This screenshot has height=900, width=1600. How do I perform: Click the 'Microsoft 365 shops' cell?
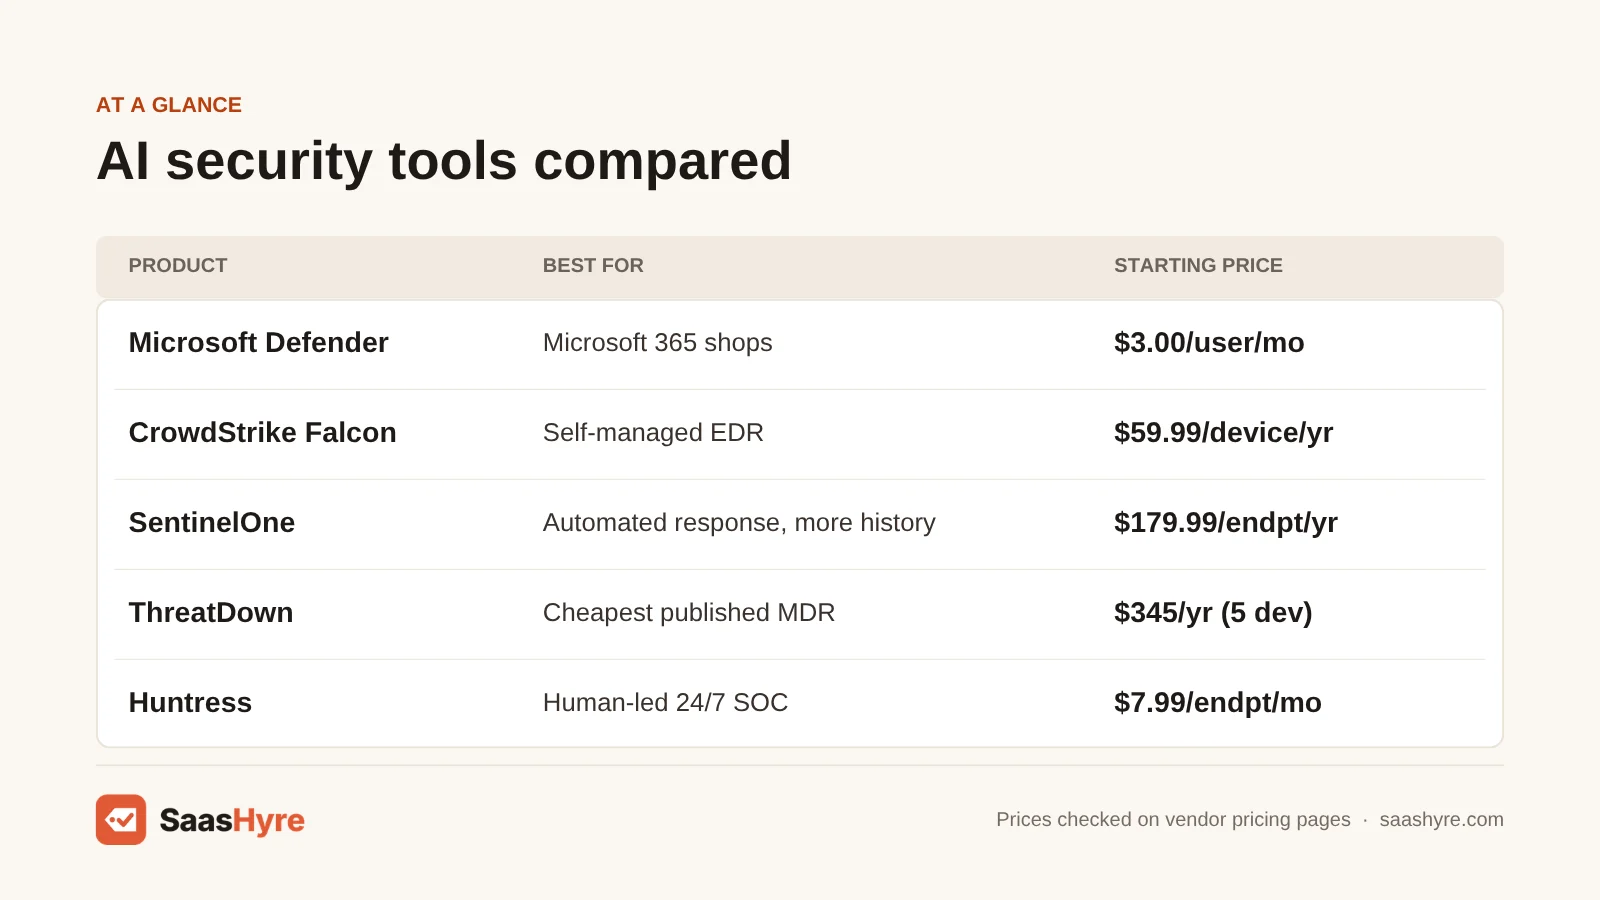(657, 342)
